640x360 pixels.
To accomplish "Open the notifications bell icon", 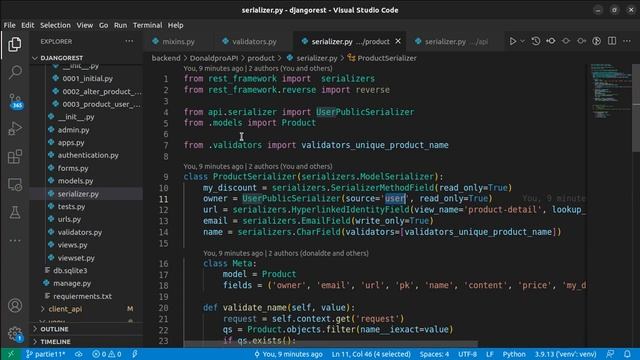I will (x=627, y=354).
